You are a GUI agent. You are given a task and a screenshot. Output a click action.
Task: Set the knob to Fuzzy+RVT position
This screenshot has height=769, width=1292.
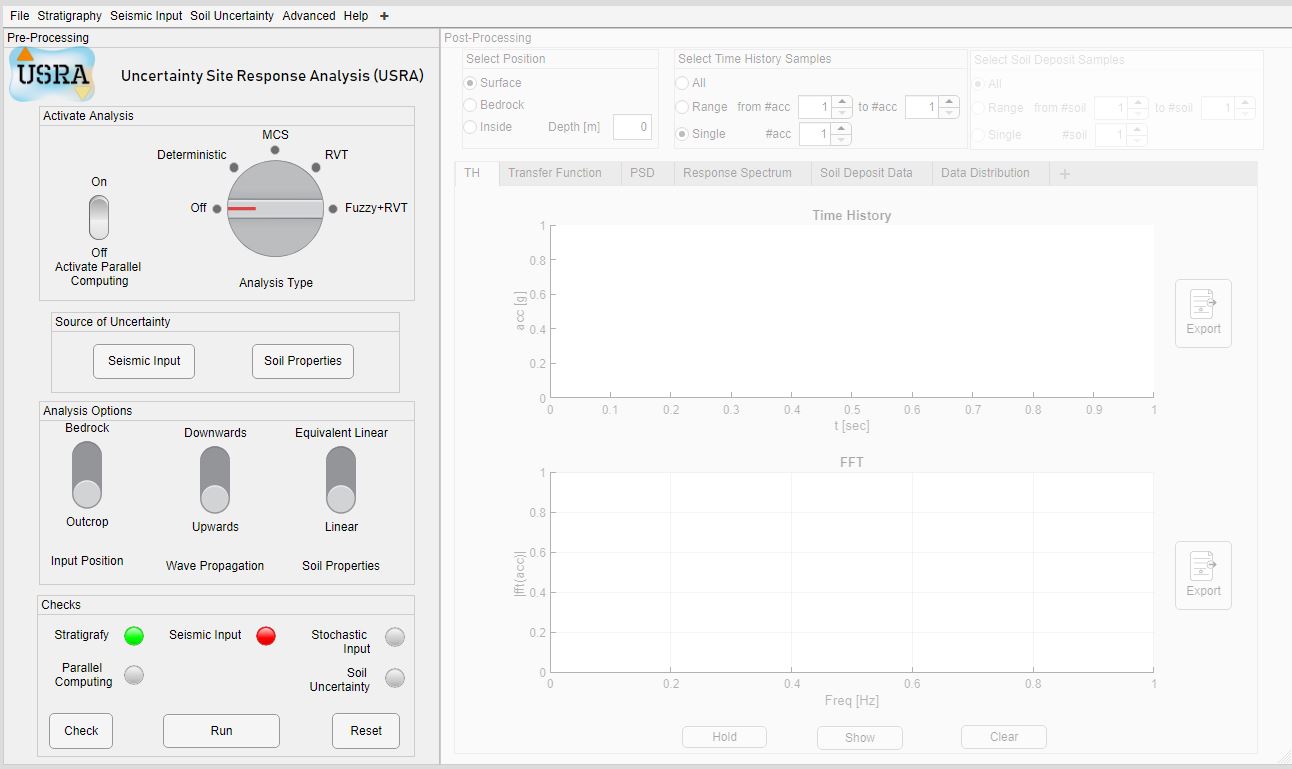click(334, 209)
